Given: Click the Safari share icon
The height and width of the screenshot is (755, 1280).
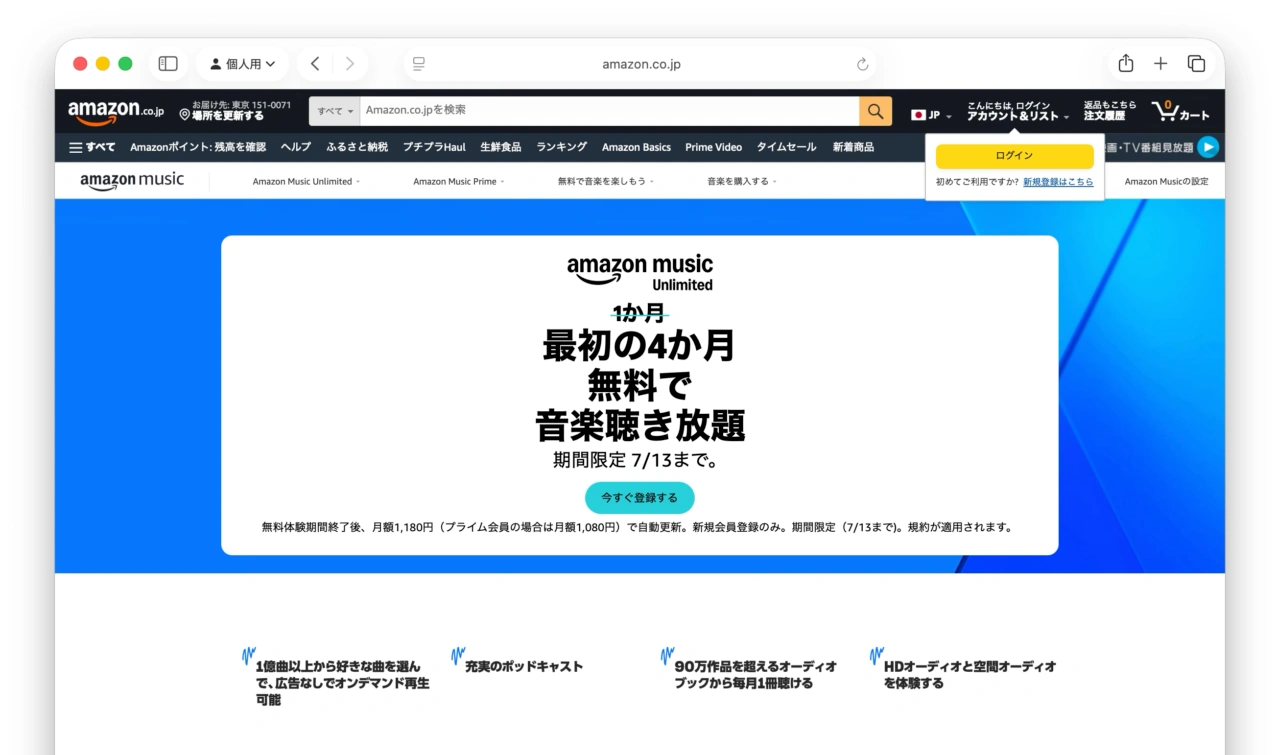Looking at the screenshot, I should pyautogui.click(x=1126, y=64).
